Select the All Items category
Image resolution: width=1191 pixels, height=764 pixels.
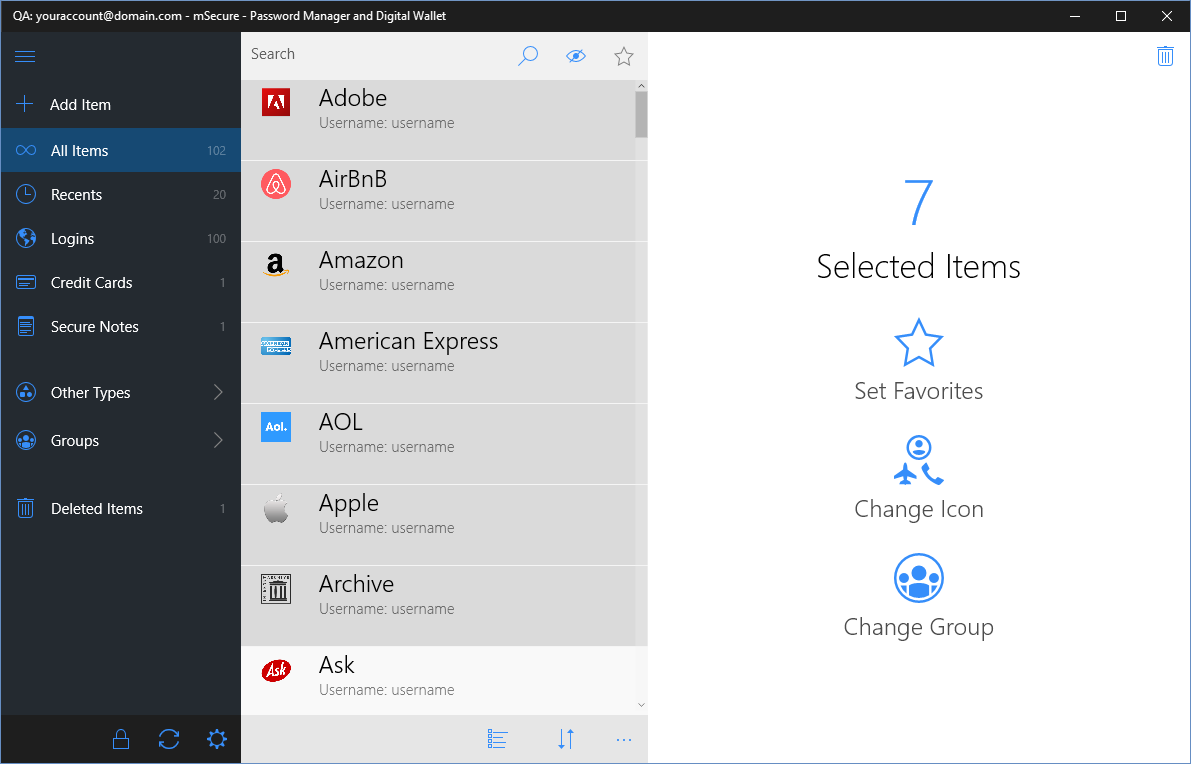pyautogui.click(x=121, y=150)
